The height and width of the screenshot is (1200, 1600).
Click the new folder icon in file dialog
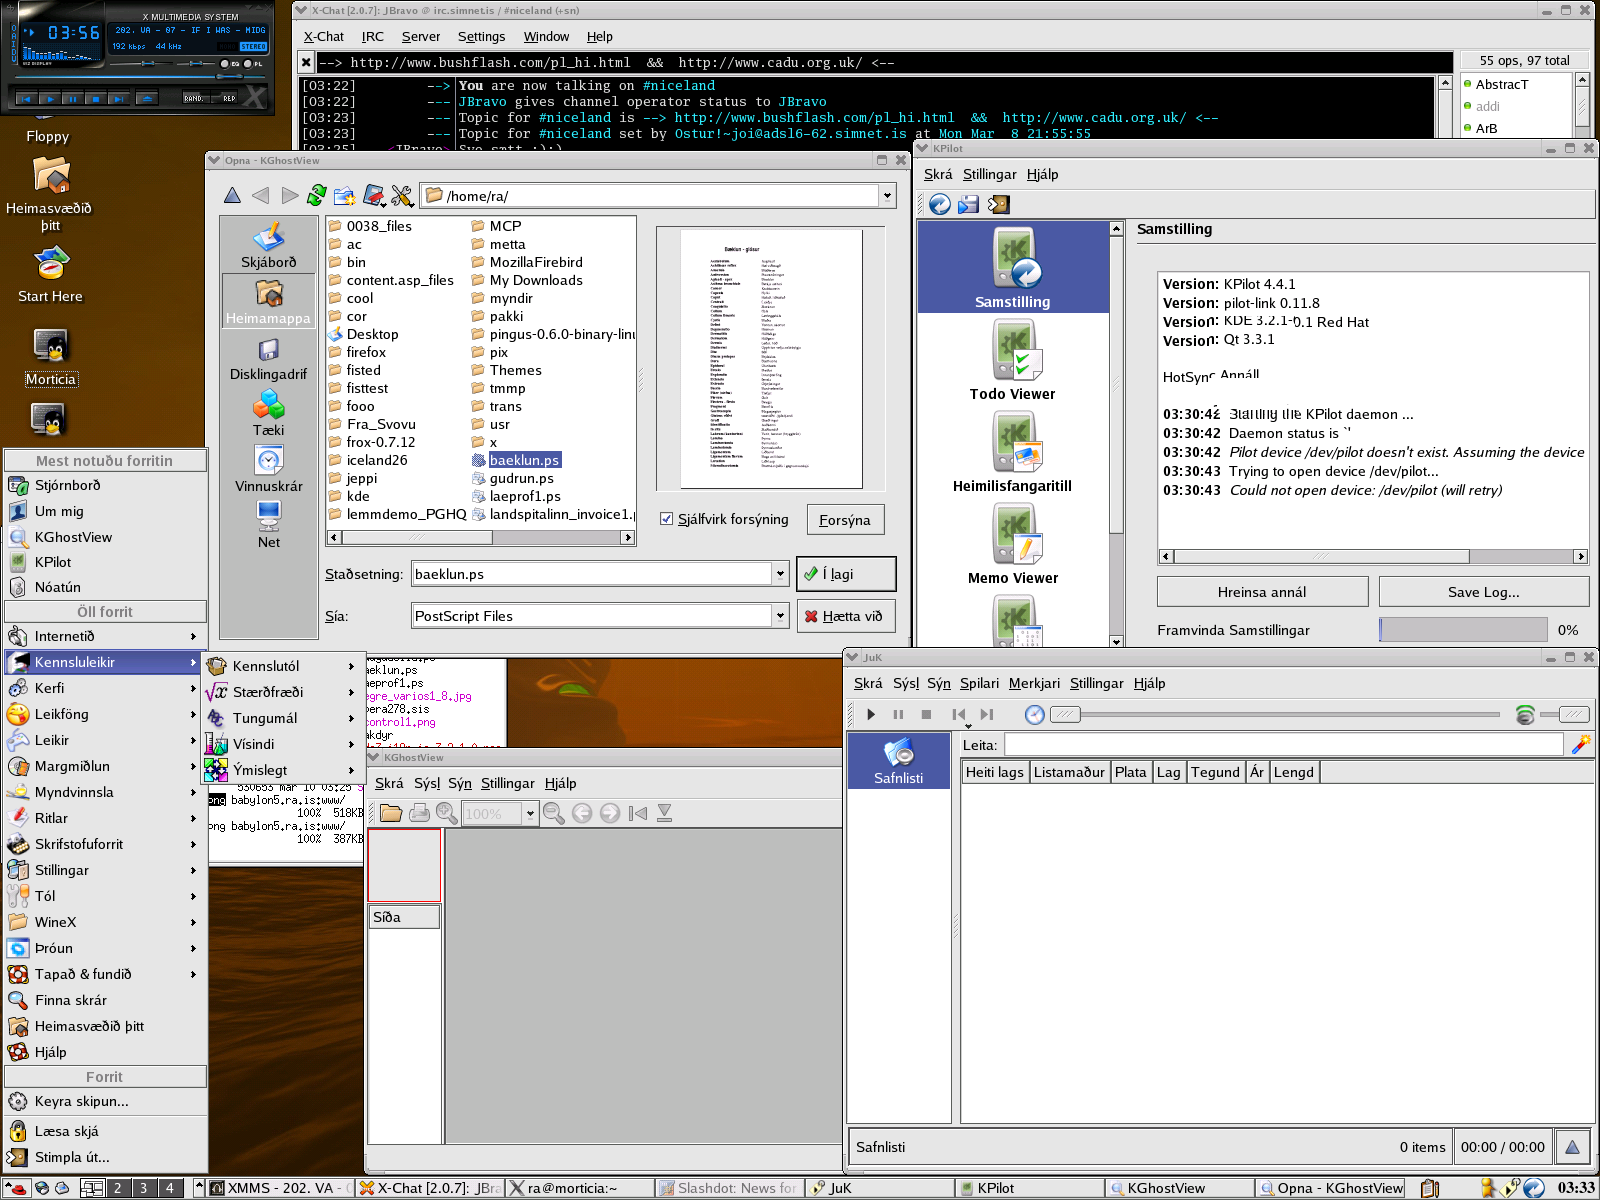tap(345, 195)
